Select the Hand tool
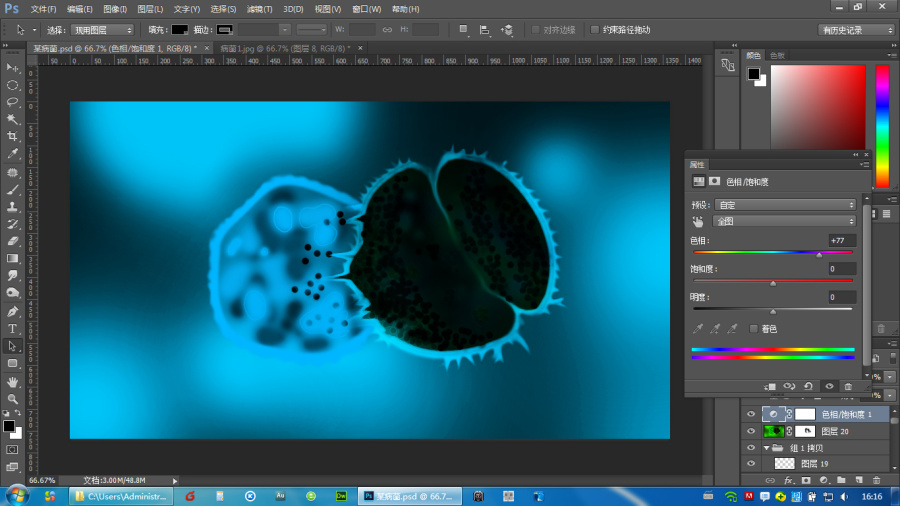The height and width of the screenshot is (506, 900). (x=12, y=382)
